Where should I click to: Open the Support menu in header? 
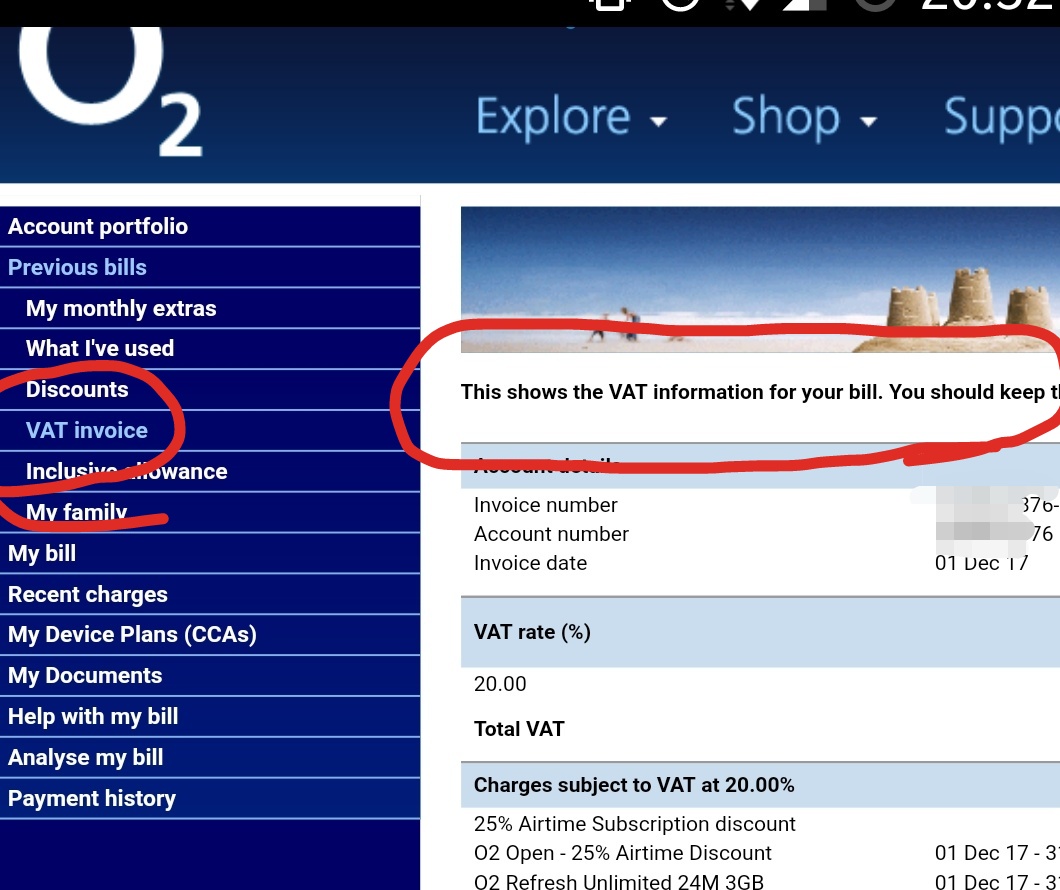point(1000,118)
